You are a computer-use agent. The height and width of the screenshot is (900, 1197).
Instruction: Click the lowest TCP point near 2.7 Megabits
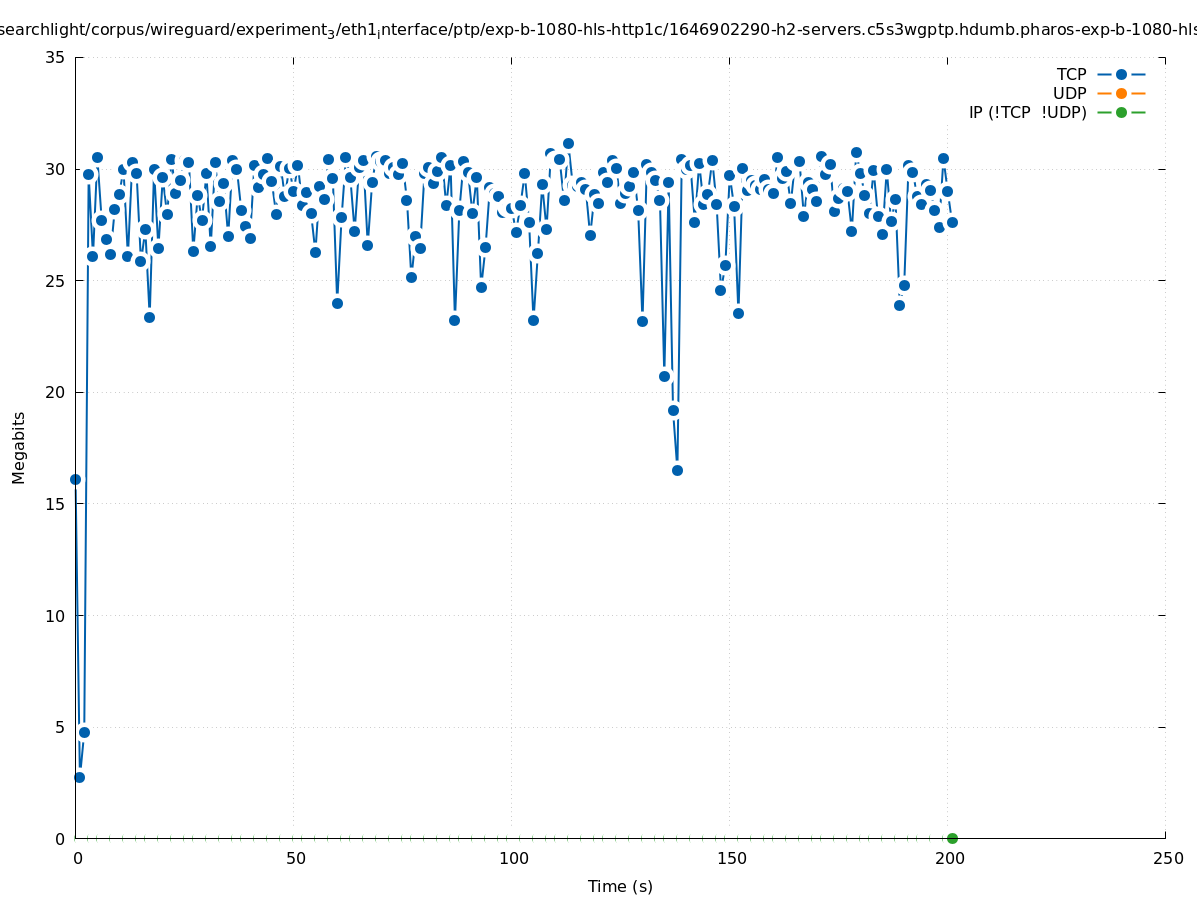(79, 777)
